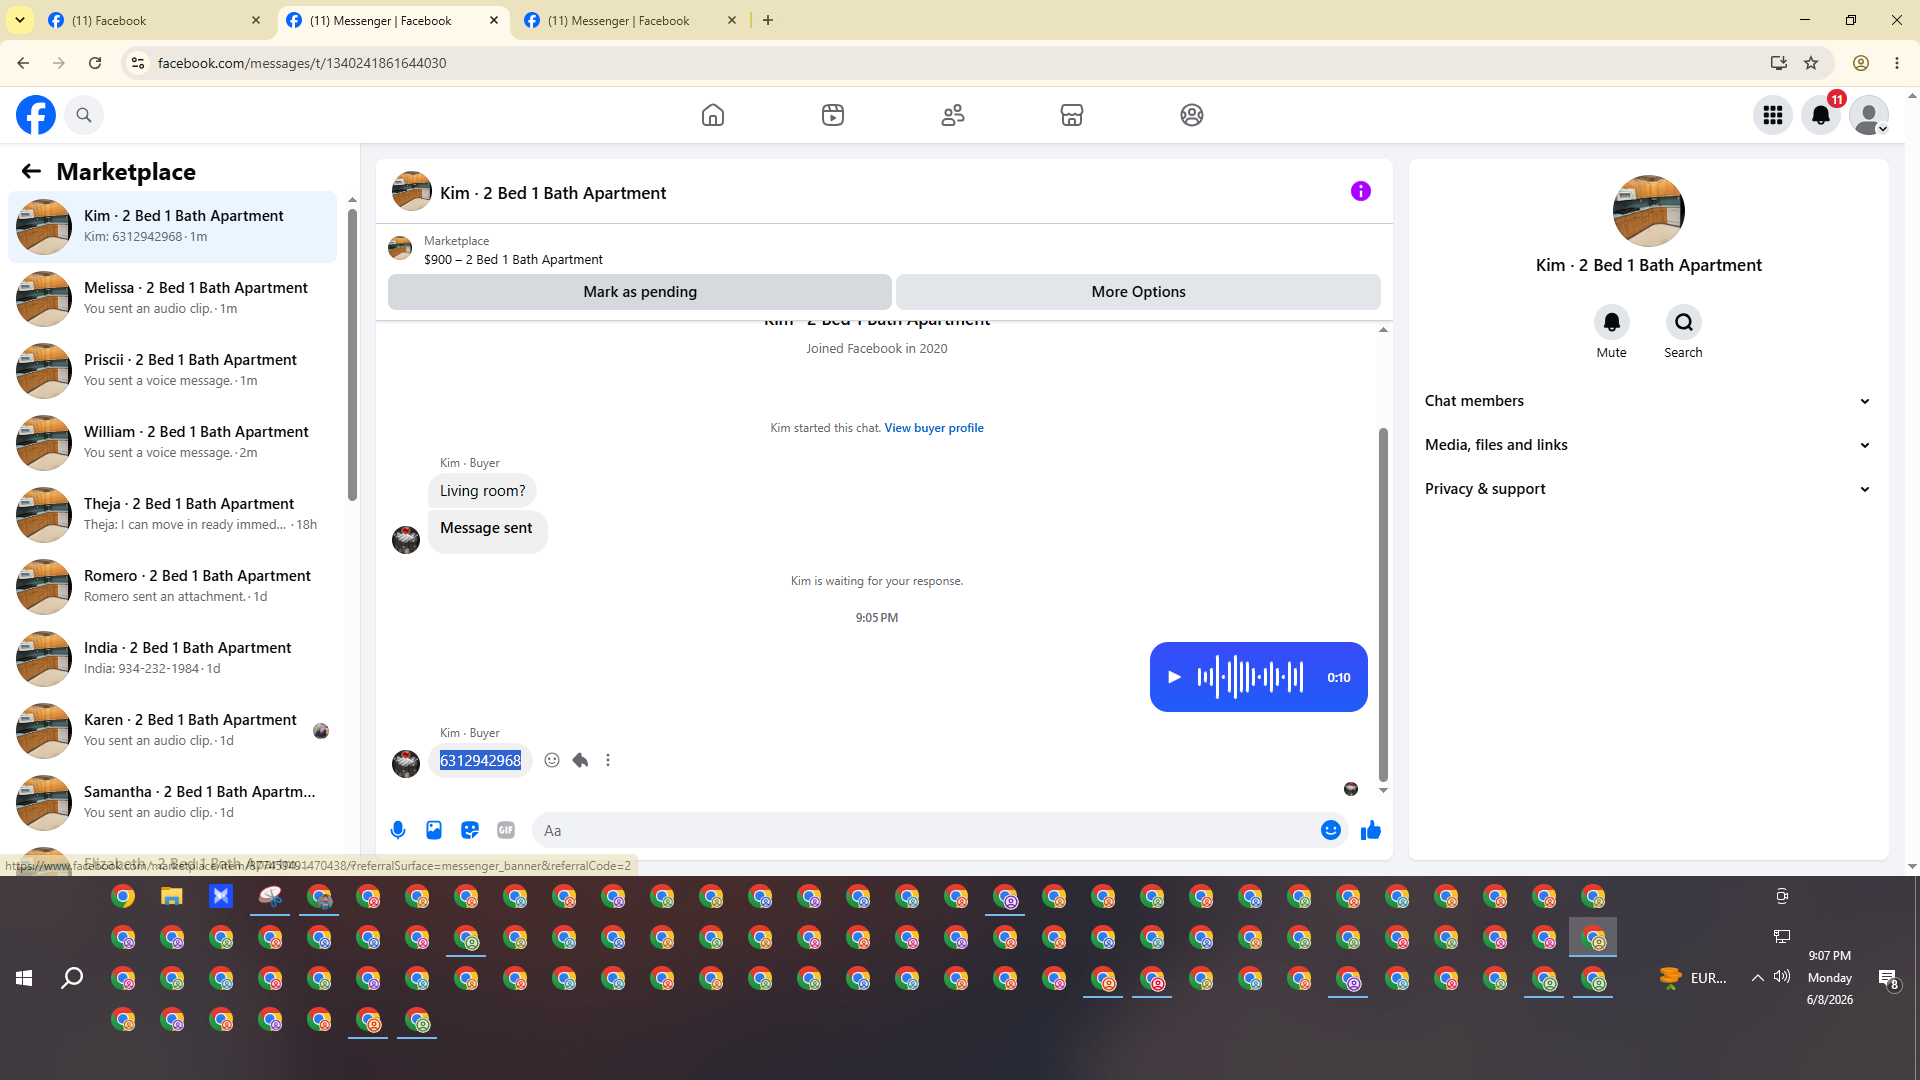Bookmark this page with the star icon
1920x1080 pixels.
1811,63
